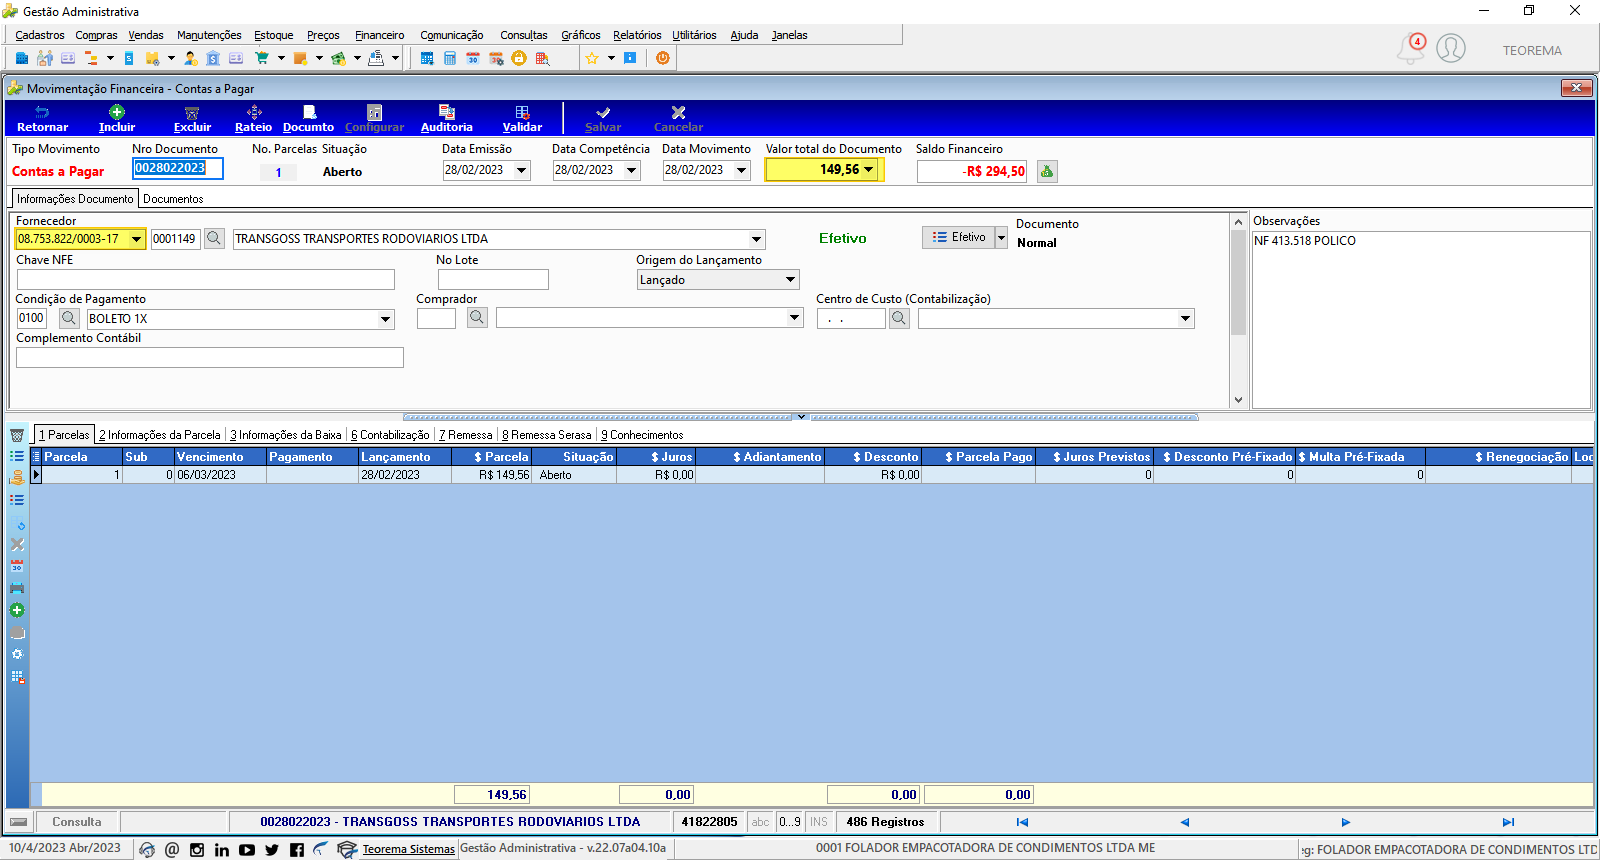1600x860 pixels.
Task: Click the No Lote input field
Action: [x=493, y=280]
